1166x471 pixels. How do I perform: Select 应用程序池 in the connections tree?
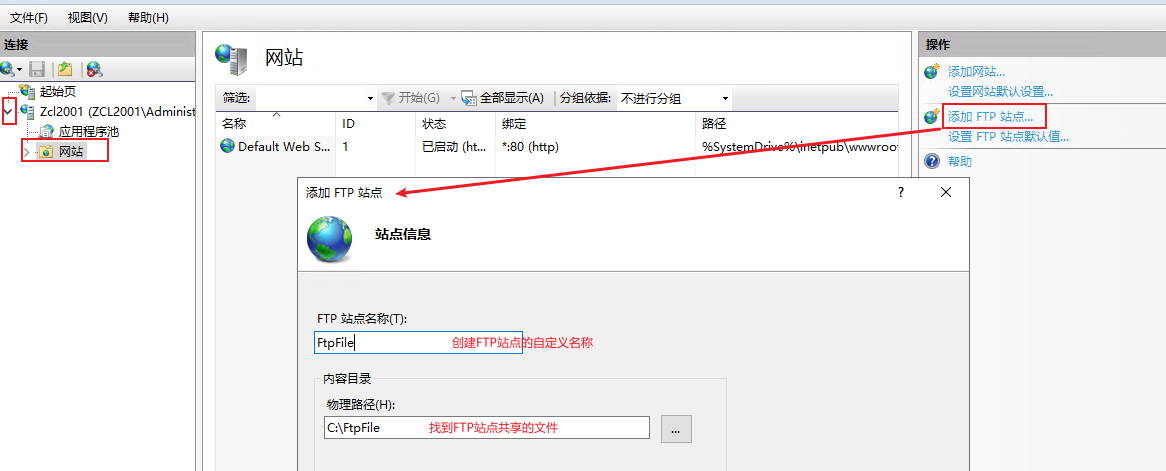pyautogui.click(x=88, y=132)
